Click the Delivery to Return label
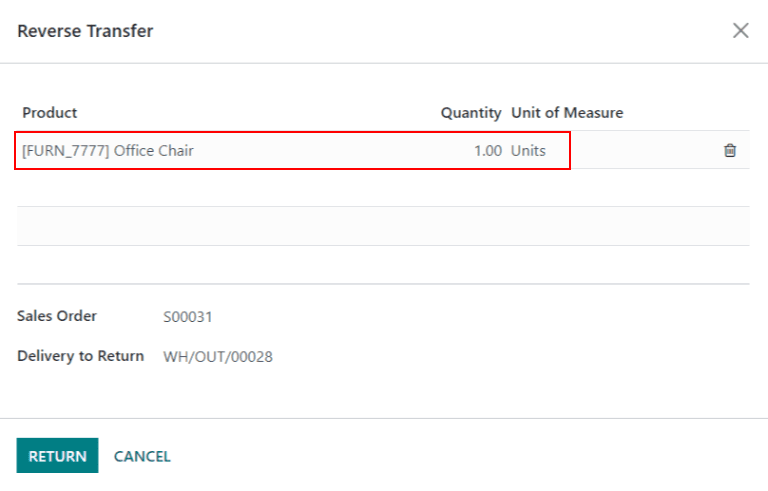The image size is (768, 491). 80,356
